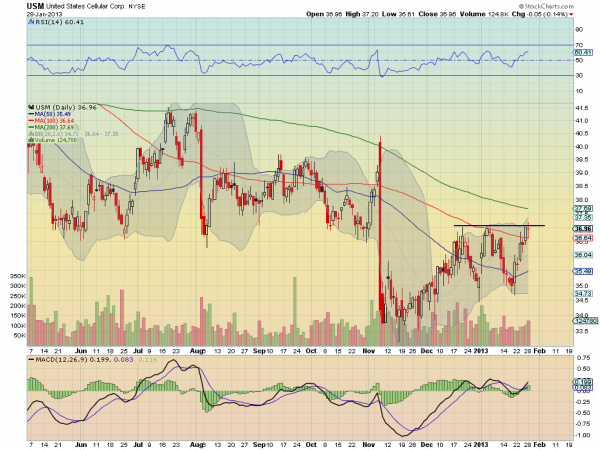Viewport: 600px width, 450px height.
Task: Click the 0.75 label on the MACD axis
Action: (583, 358)
